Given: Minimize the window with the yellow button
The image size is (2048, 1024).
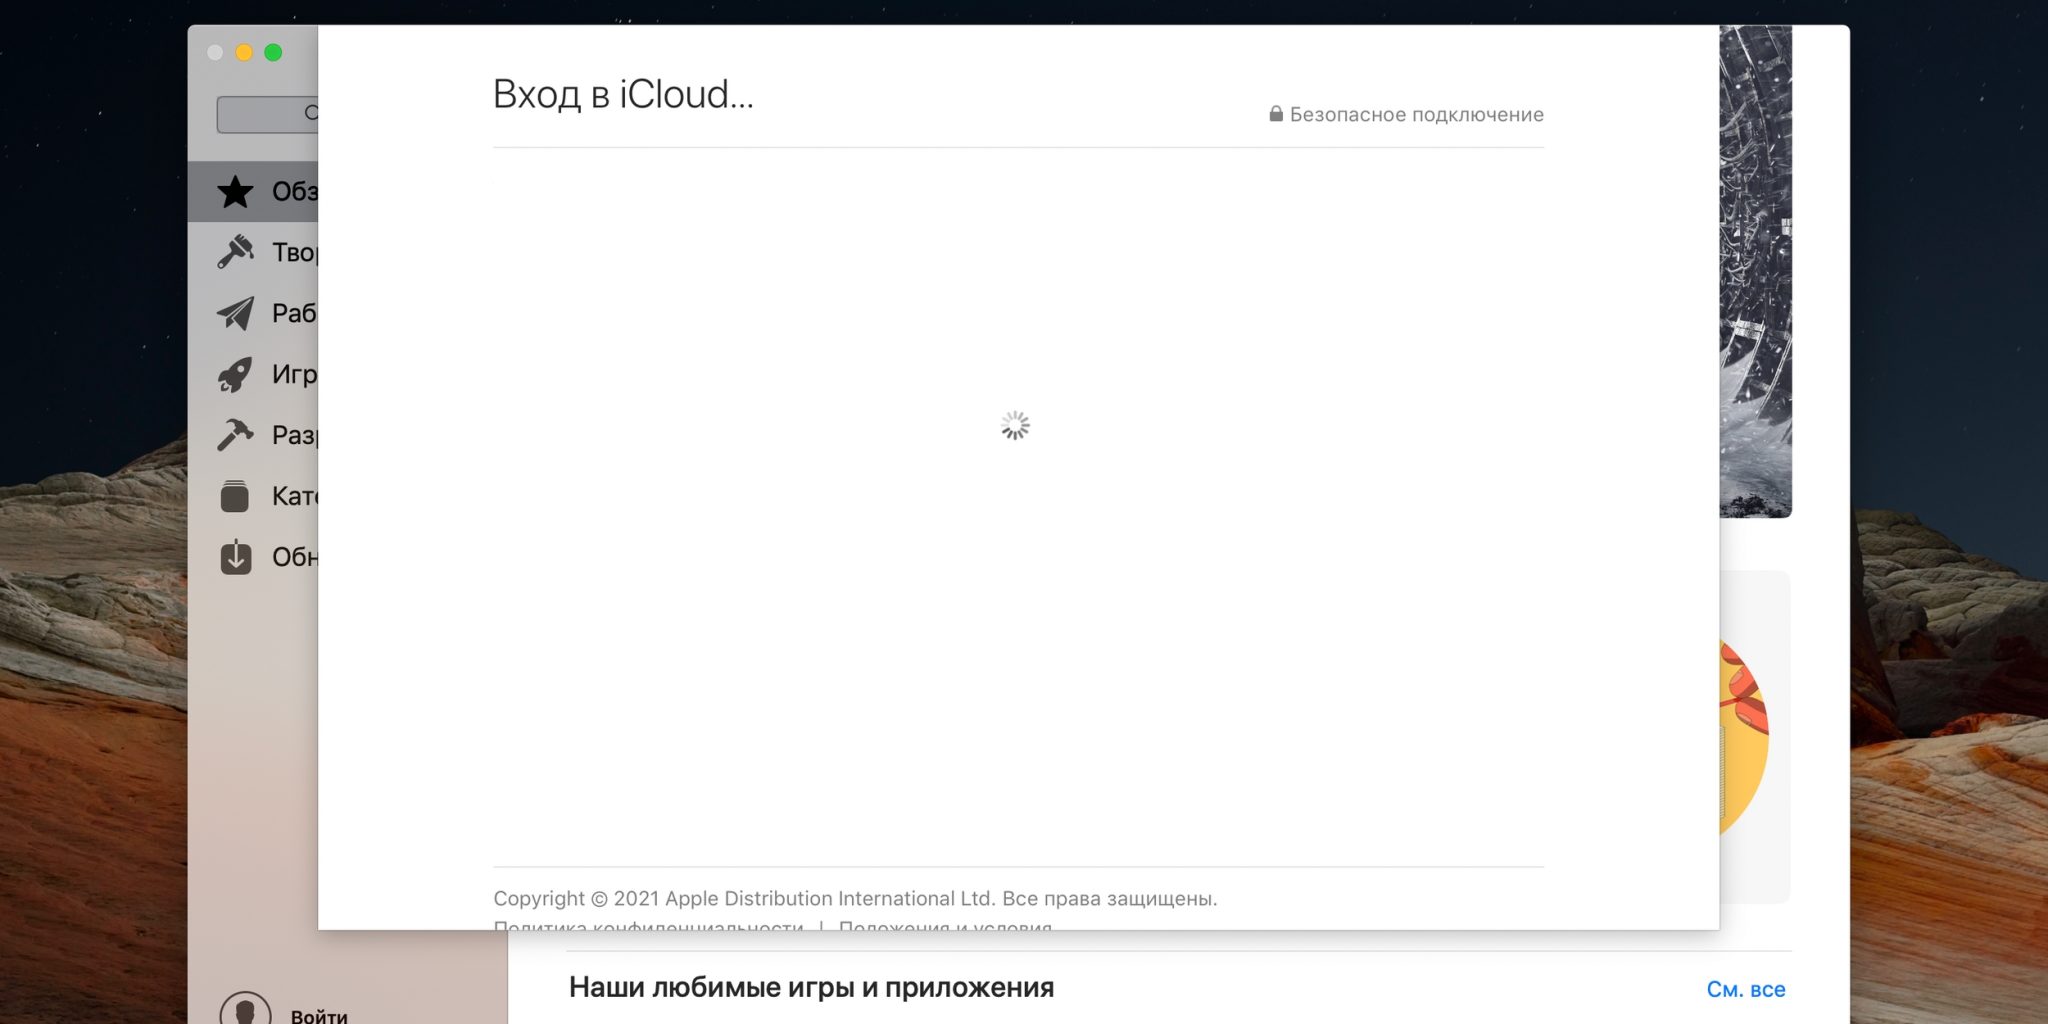Looking at the screenshot, I should pyautogui.click(x=244, y=52).
